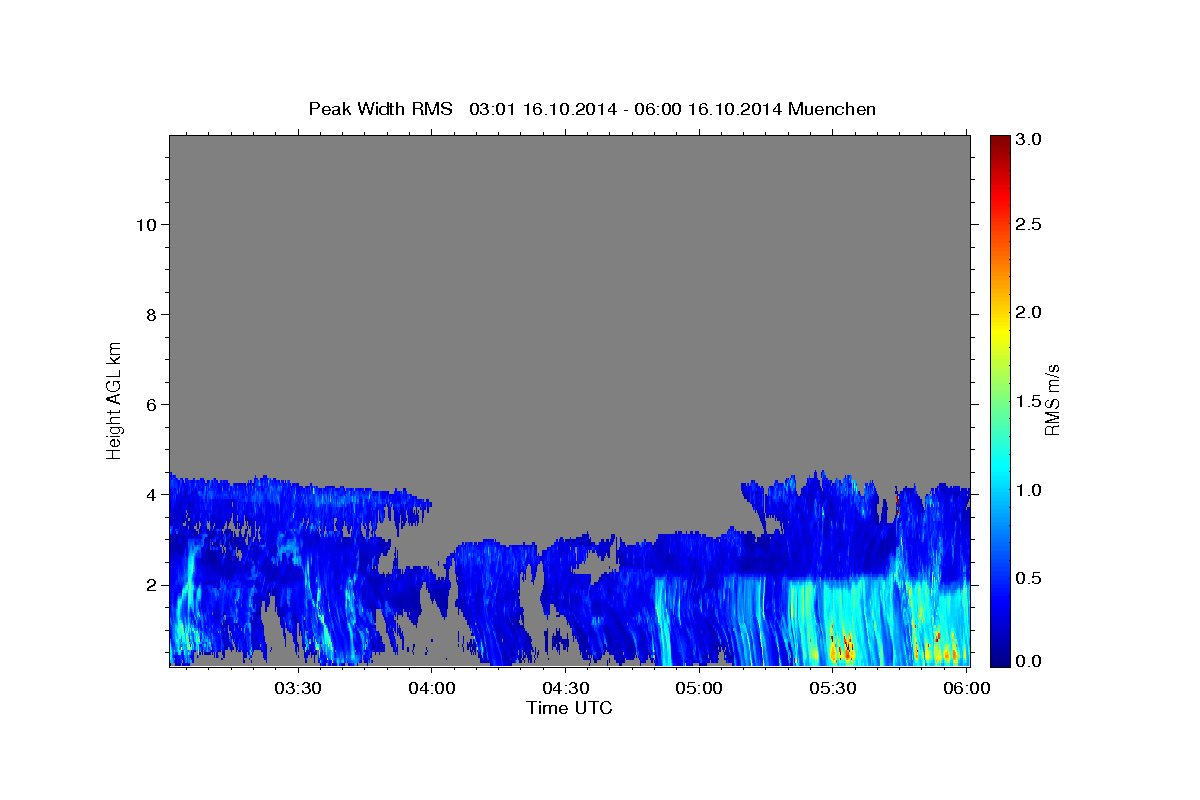Click the 05:00 time tick label
This screenshot has height=800, width=1200.
click(x=699, y=688)
